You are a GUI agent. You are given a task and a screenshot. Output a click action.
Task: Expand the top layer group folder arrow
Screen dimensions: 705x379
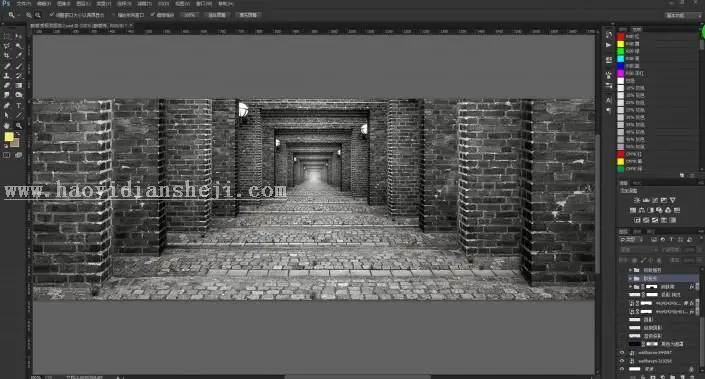coord(630,270)
